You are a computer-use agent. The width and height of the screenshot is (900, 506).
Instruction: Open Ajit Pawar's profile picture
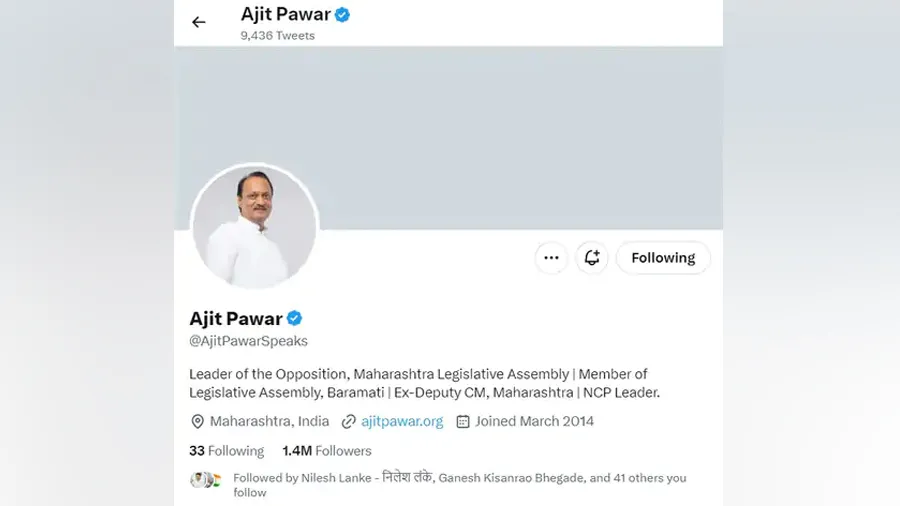[x=254, y=226]
